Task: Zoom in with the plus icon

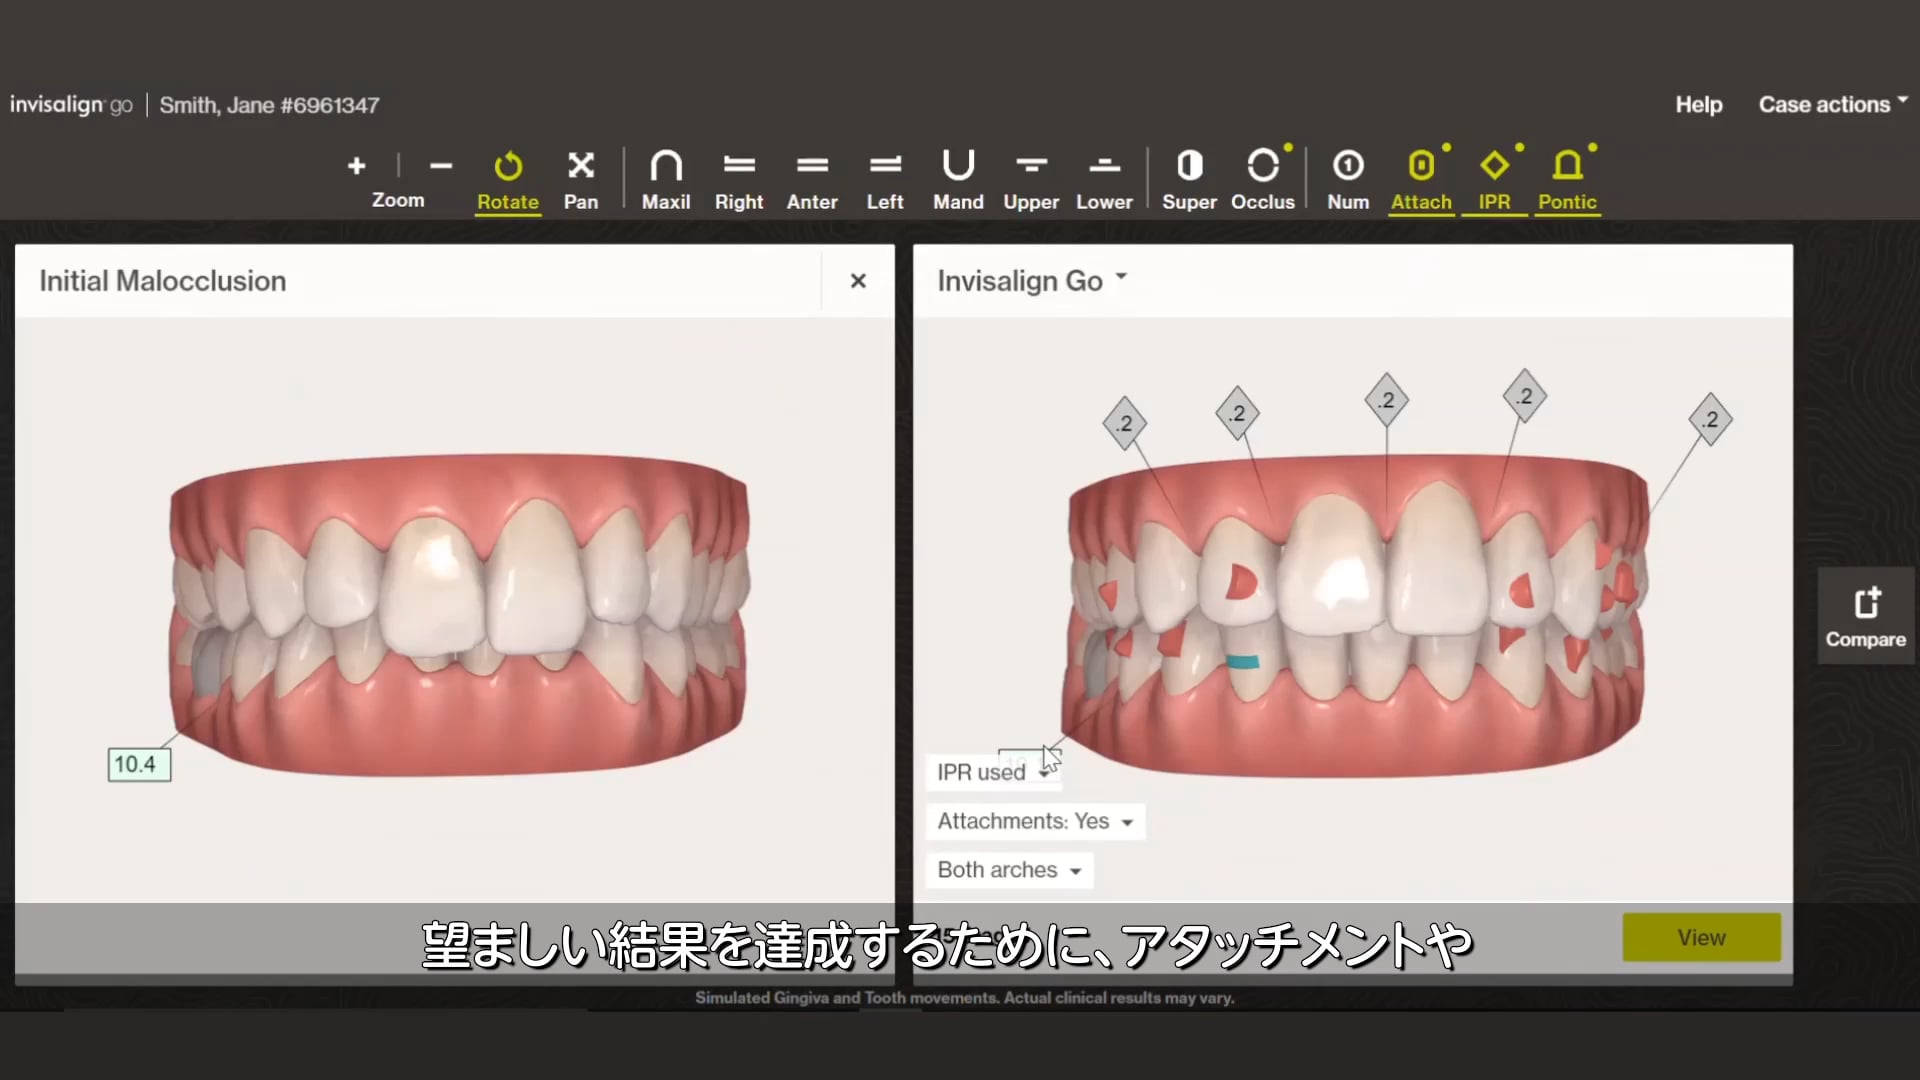Action: [x=356, y=166]
